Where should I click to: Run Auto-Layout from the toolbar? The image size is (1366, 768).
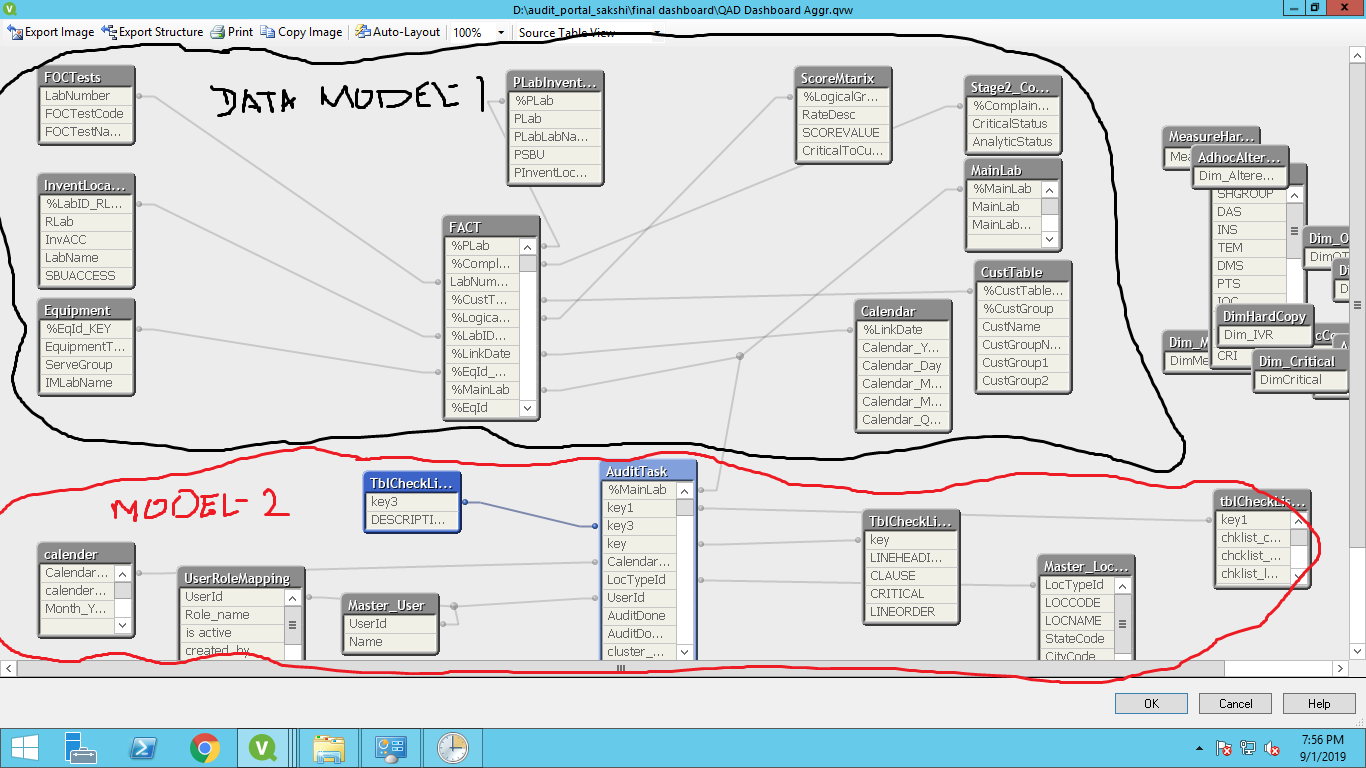398,32
